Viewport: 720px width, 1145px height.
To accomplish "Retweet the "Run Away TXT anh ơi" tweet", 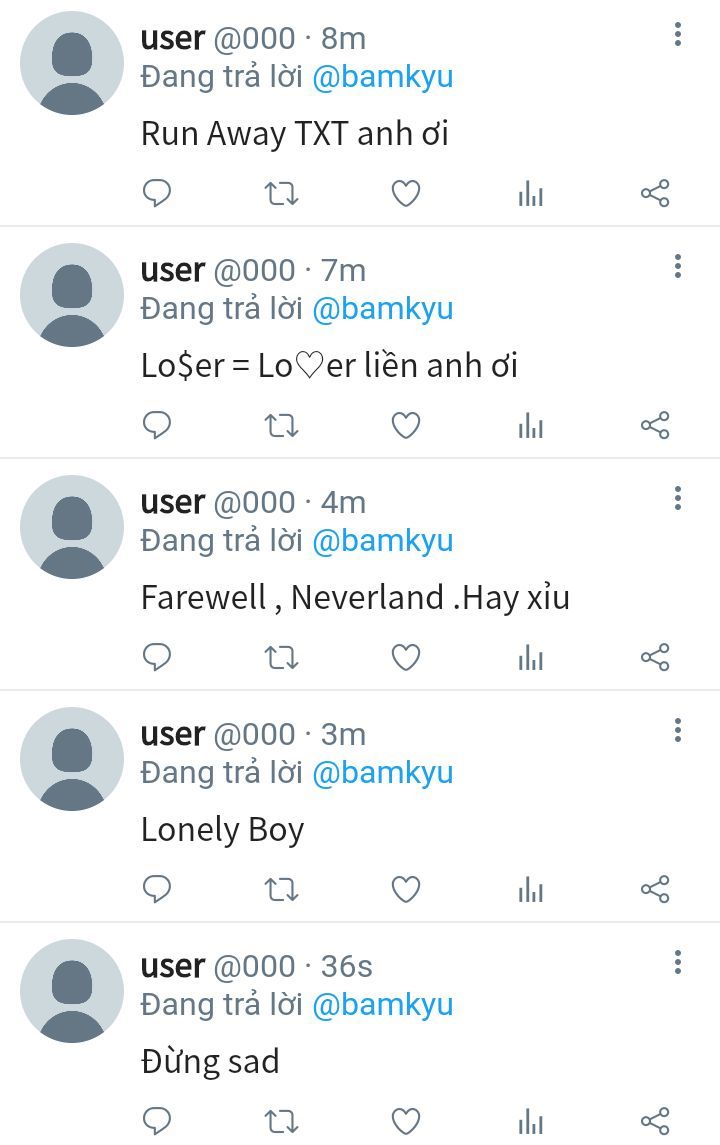I will tap(281, 194).
